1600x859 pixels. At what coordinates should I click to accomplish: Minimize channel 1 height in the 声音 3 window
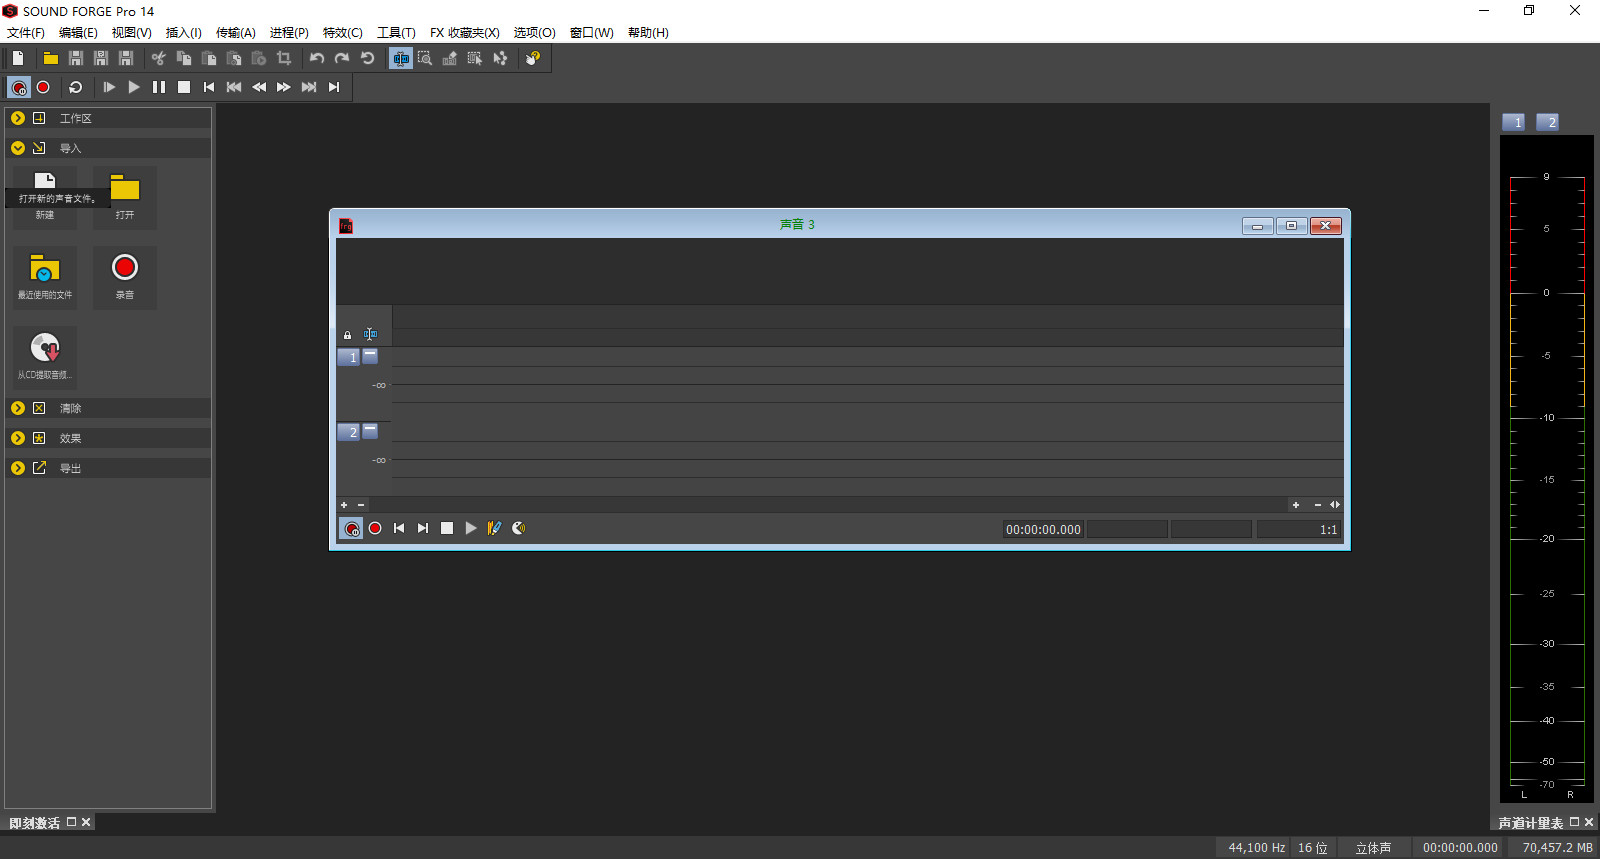coord(370,355)
